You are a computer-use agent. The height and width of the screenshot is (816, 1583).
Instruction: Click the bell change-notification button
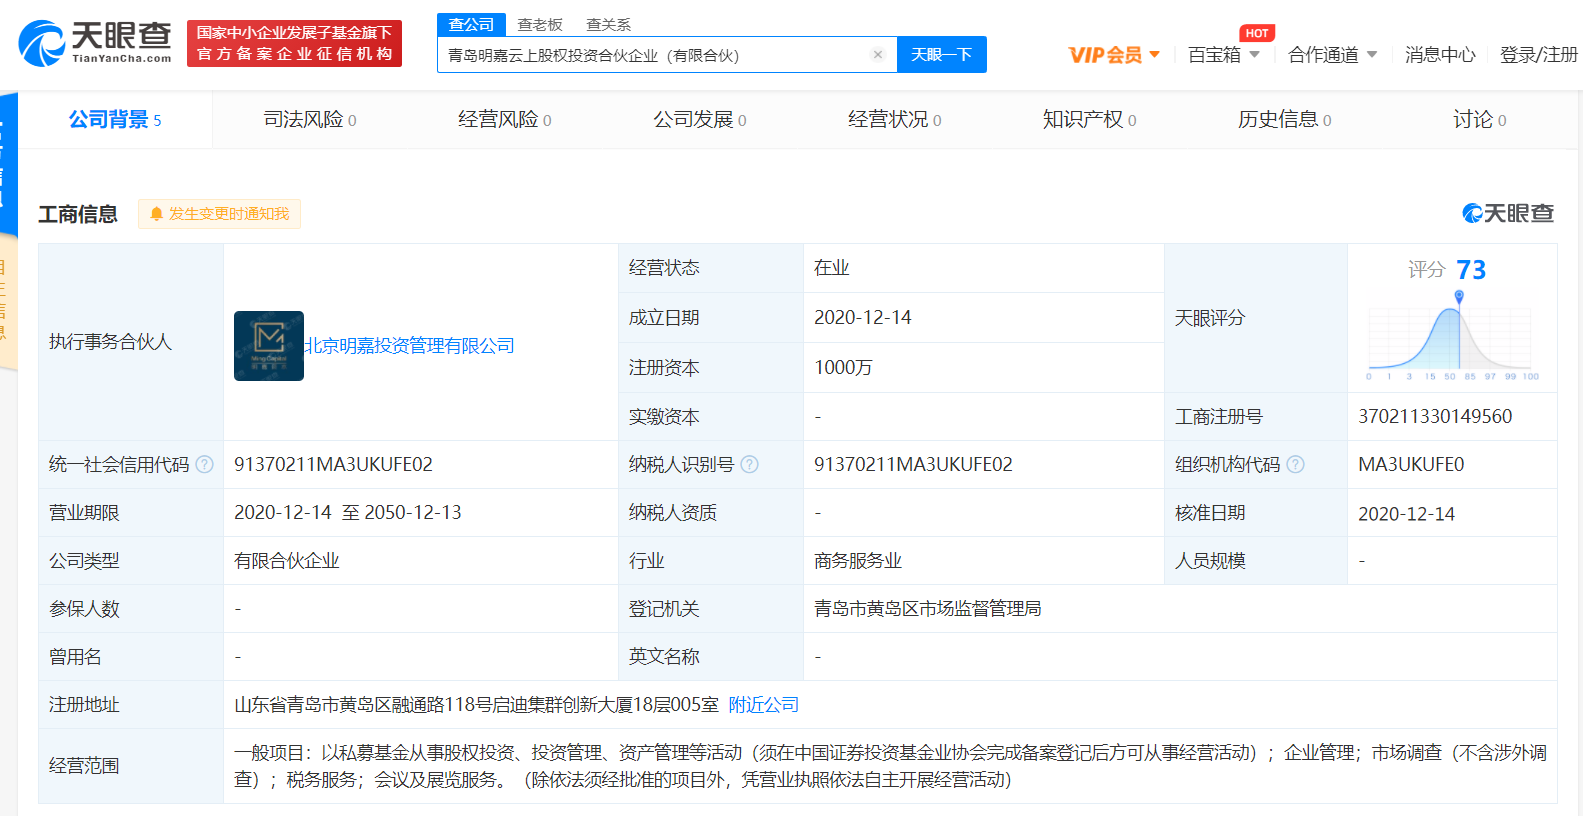click(x=219, y=214)
